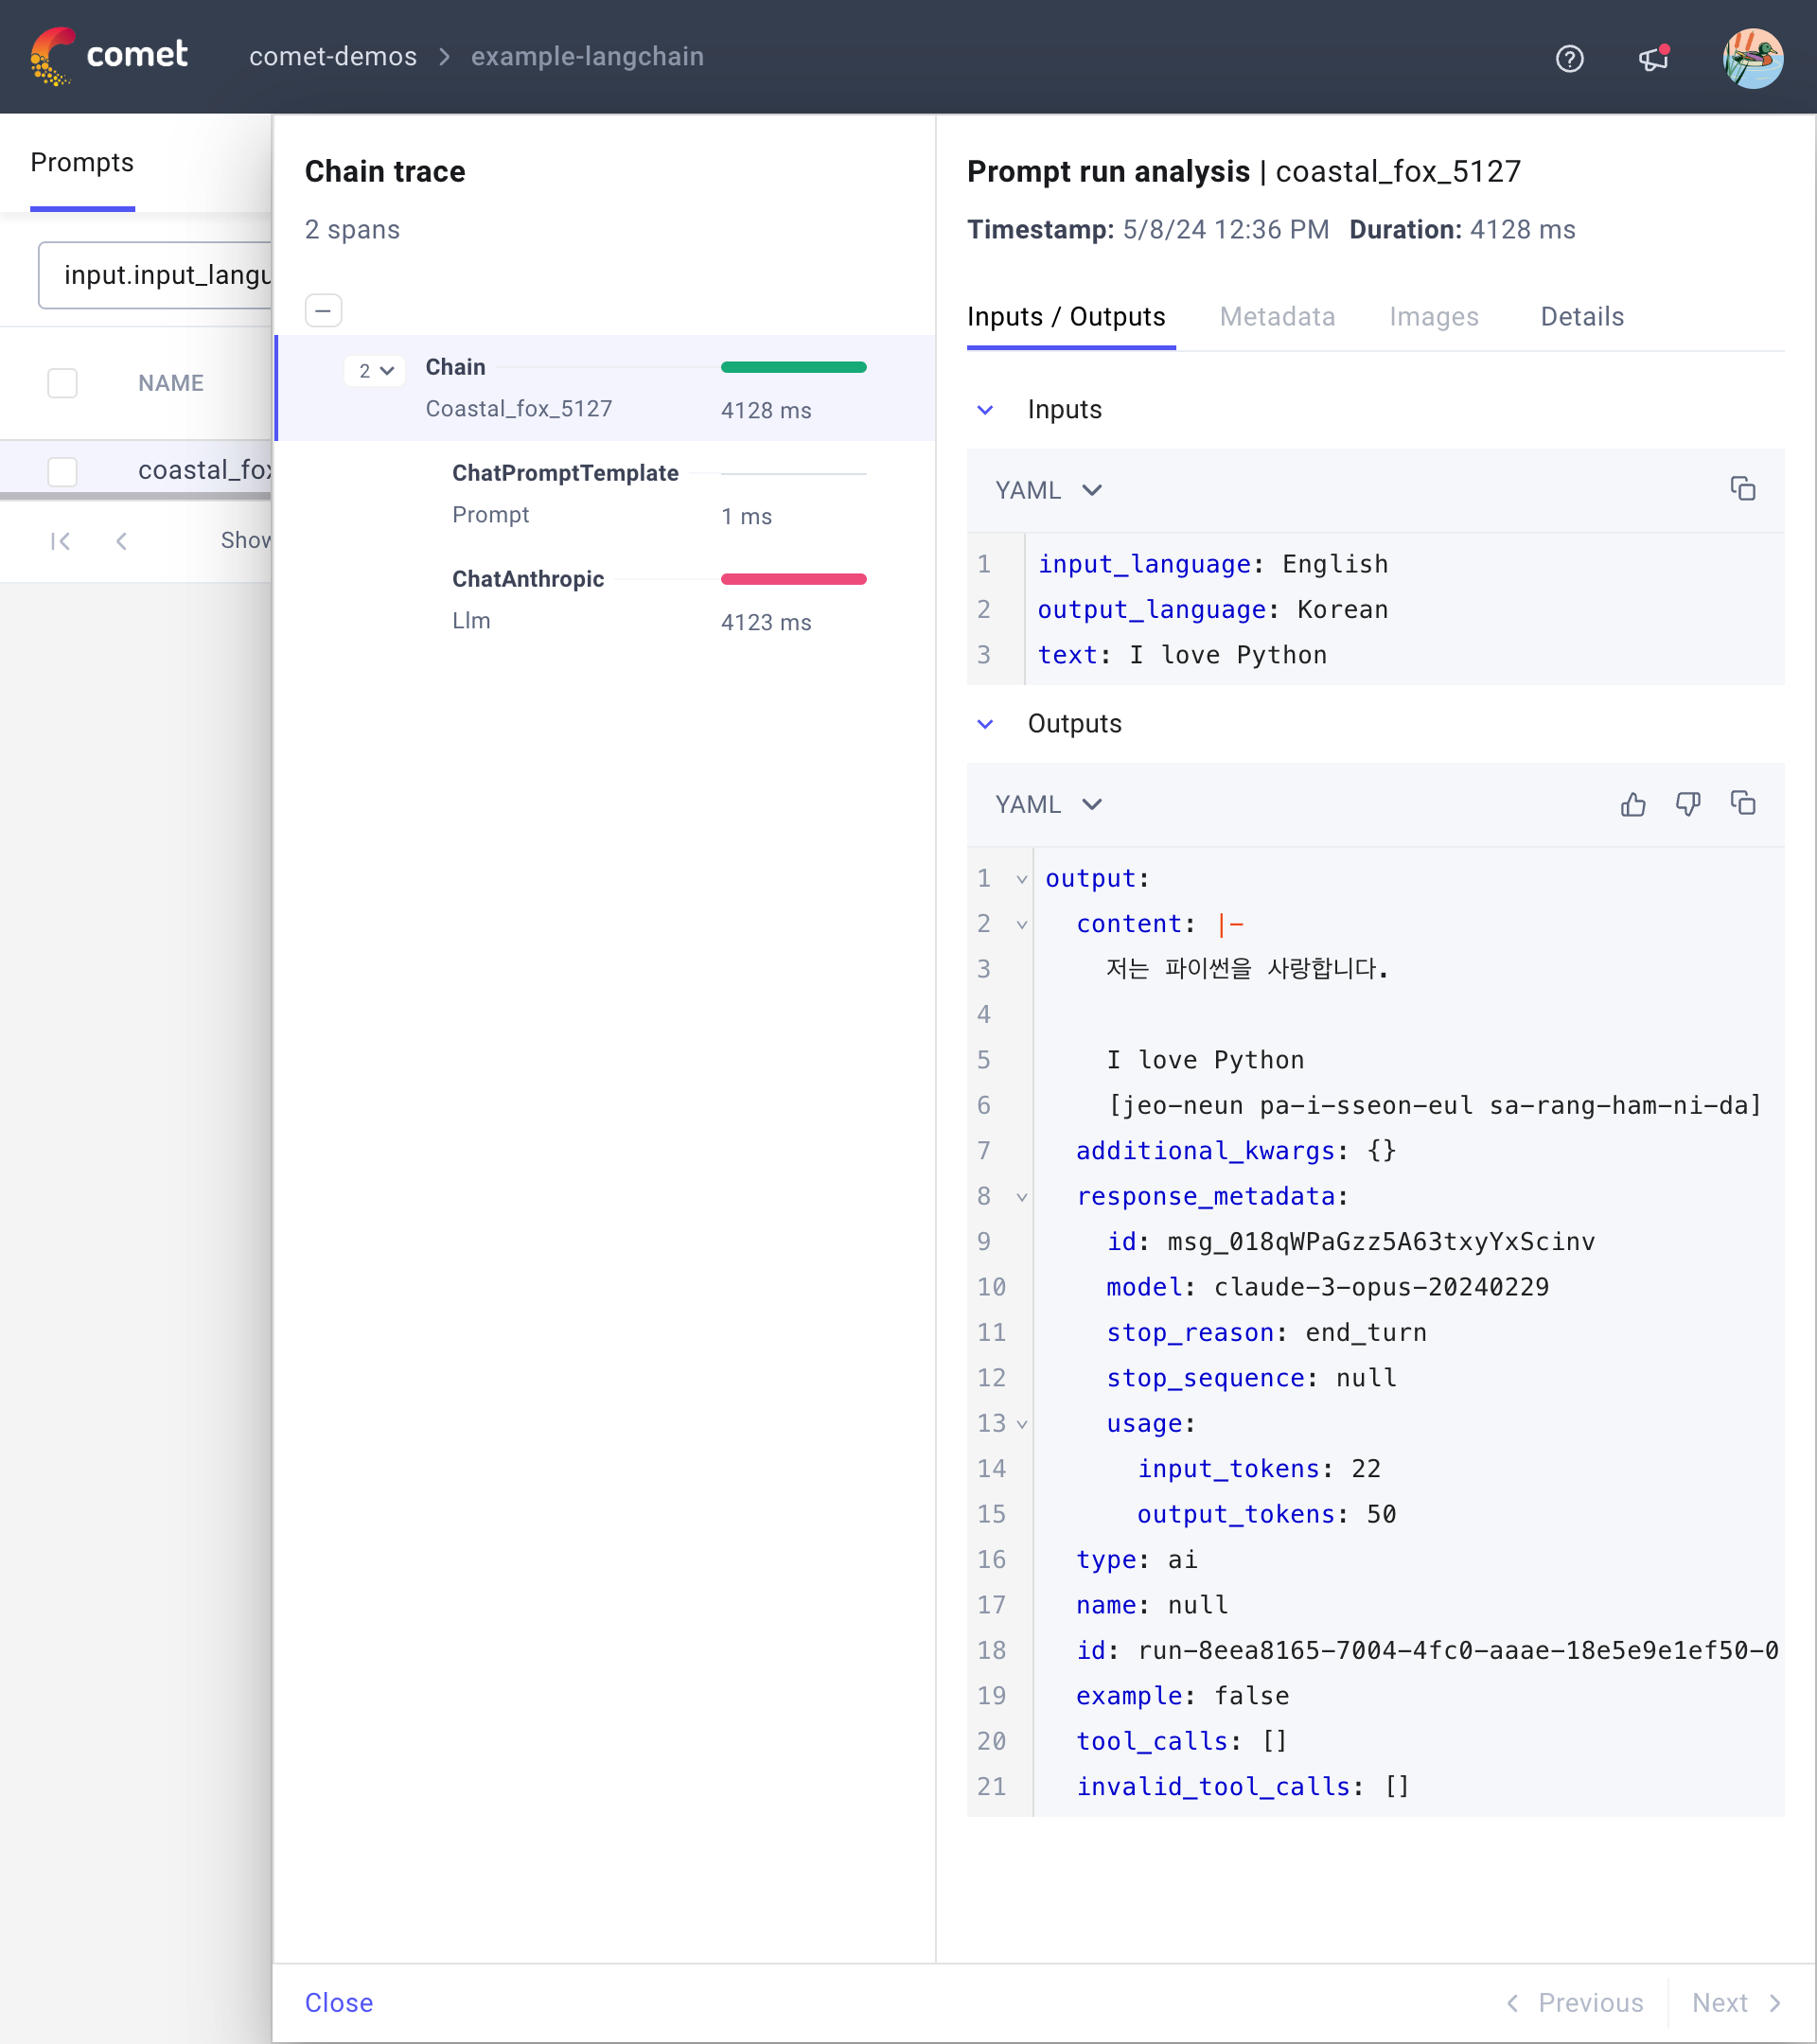Screen dimensions: 1817x2044
Task: Click the help question mark icon
Action: [1569, 59]
